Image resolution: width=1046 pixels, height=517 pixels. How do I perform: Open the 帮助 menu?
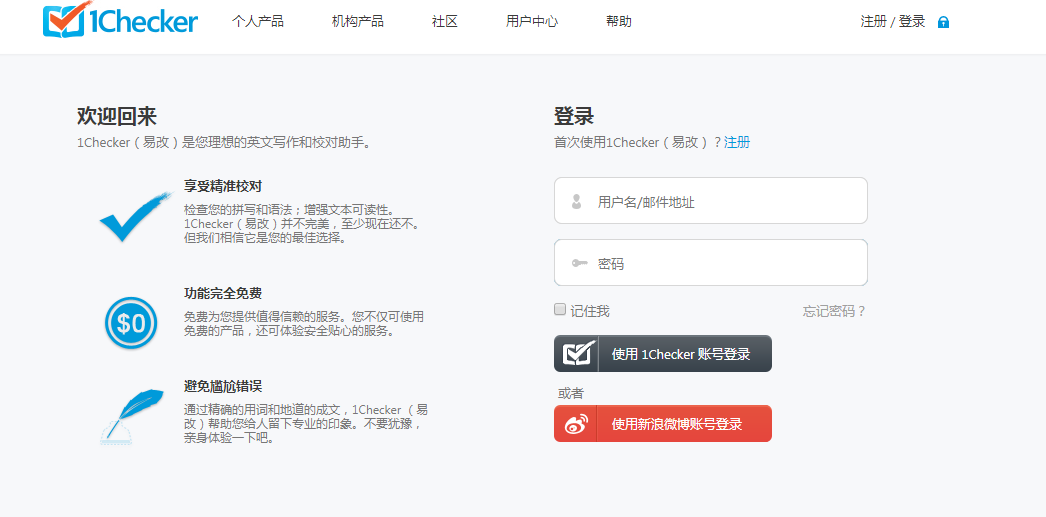(618, 21)
